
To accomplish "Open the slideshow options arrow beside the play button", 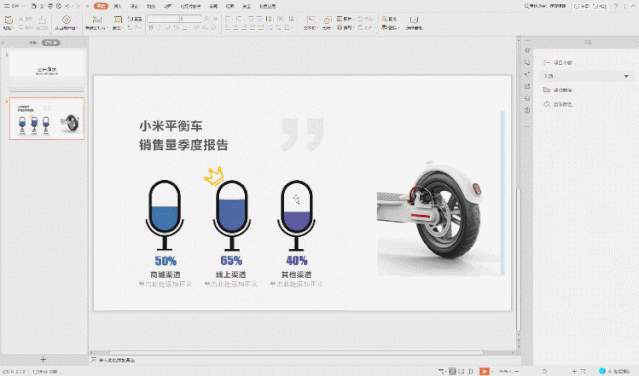I will (491, 371).
